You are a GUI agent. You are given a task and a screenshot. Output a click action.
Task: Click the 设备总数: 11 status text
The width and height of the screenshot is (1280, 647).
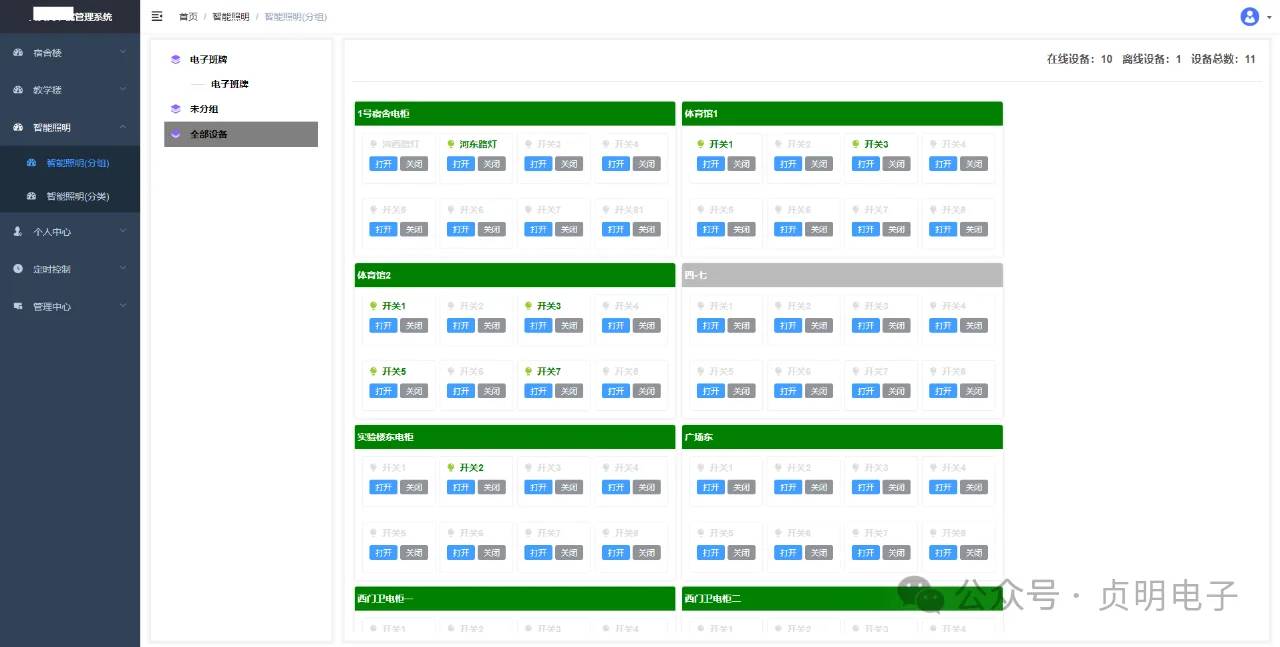click(1223, 59)
